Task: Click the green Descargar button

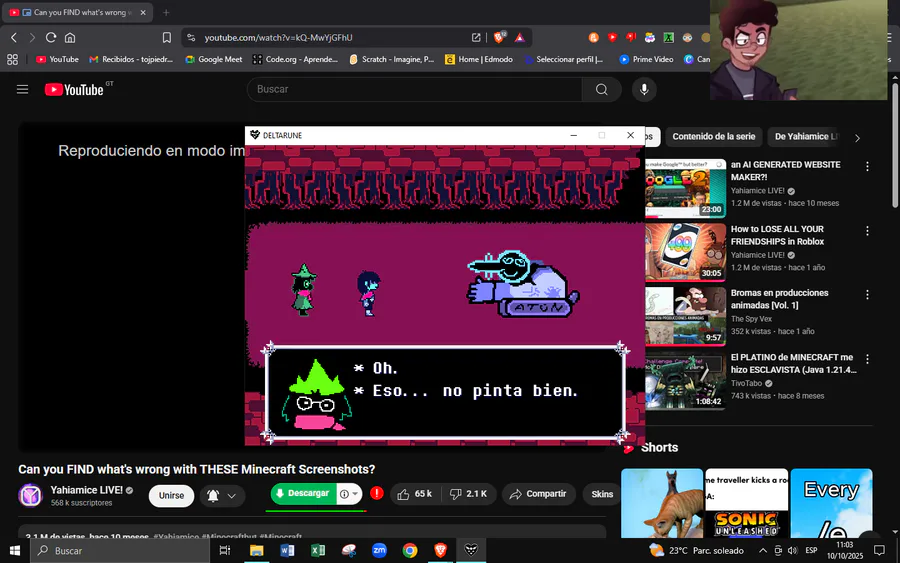Action: (304, 494)
